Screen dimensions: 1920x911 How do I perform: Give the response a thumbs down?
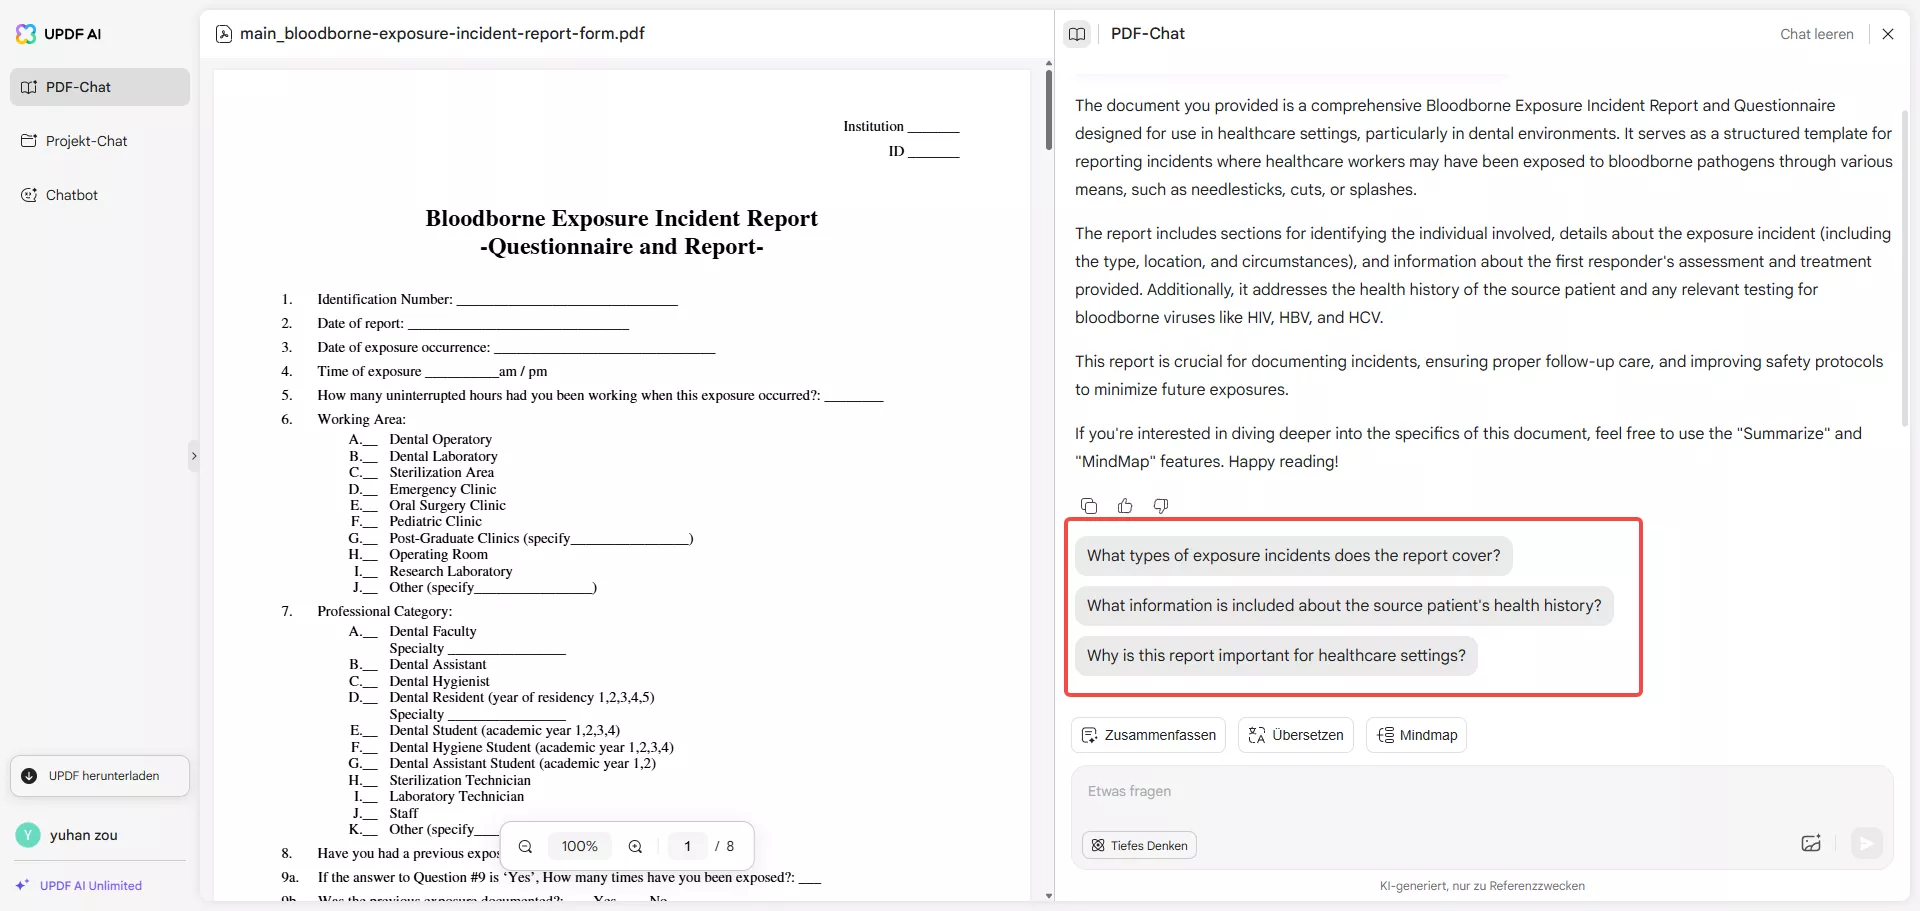click(1161, 506)
